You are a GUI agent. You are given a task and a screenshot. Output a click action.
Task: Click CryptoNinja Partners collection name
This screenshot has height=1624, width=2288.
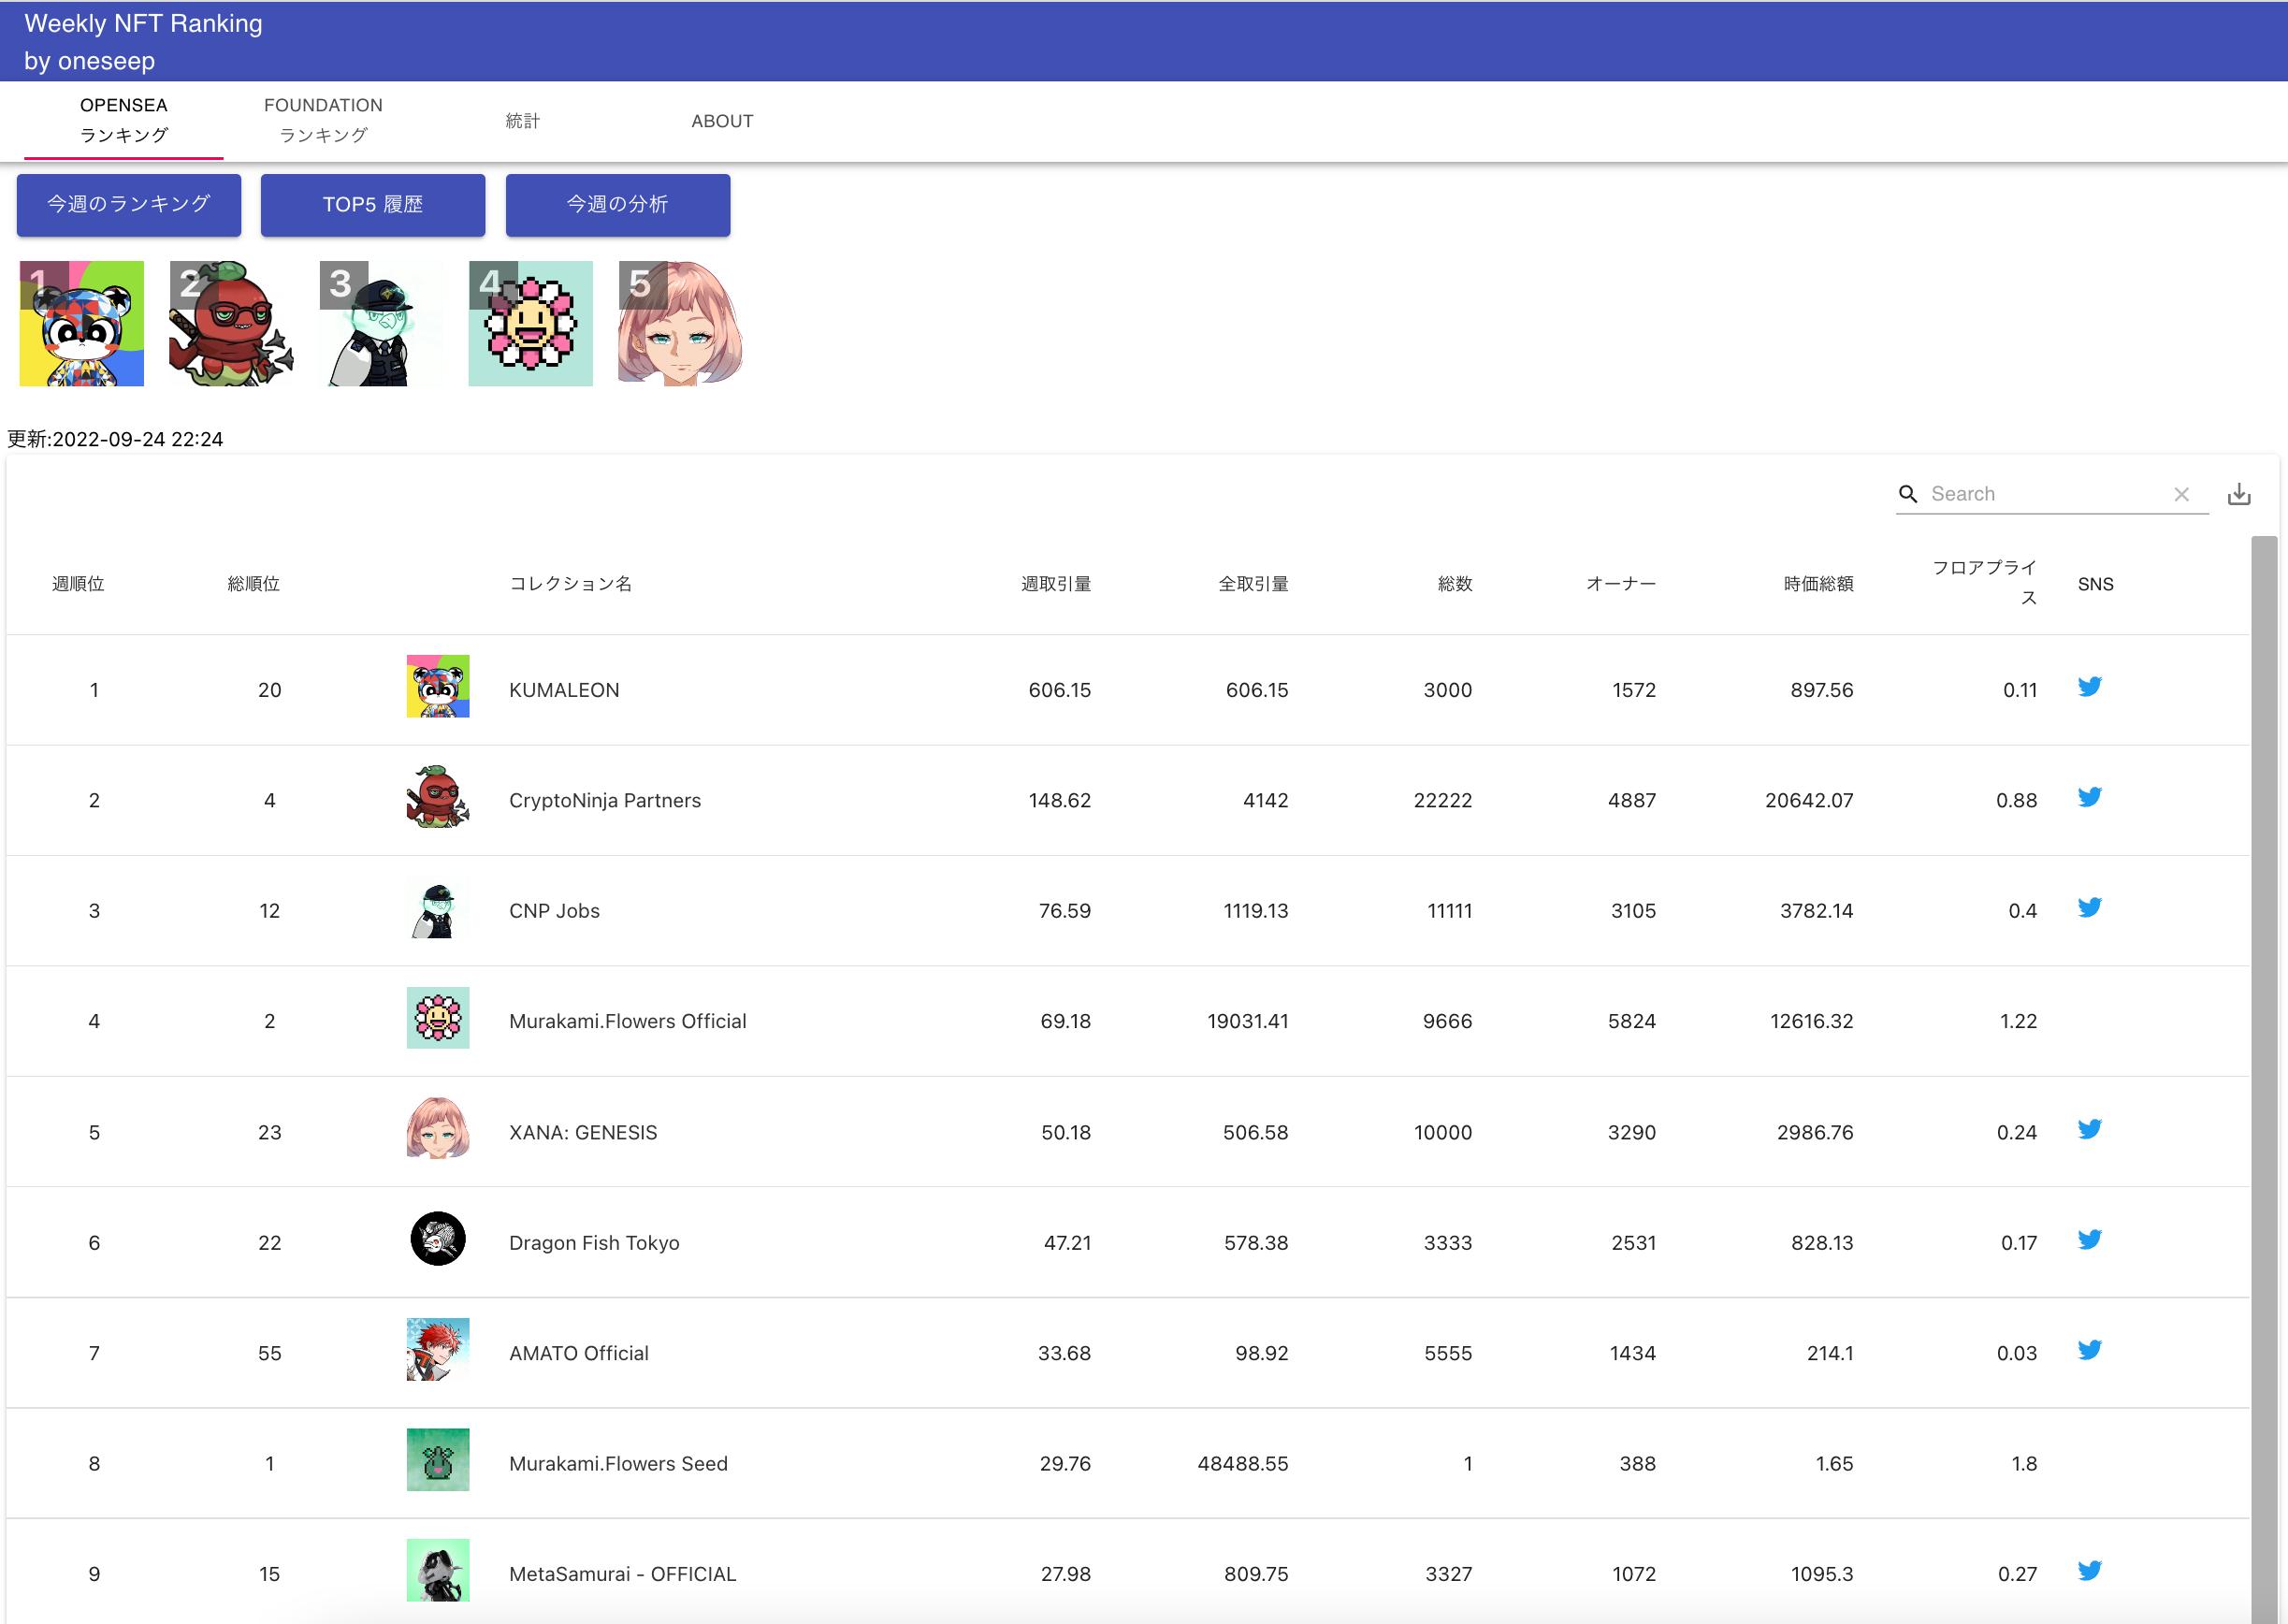[x=605, y=801]
